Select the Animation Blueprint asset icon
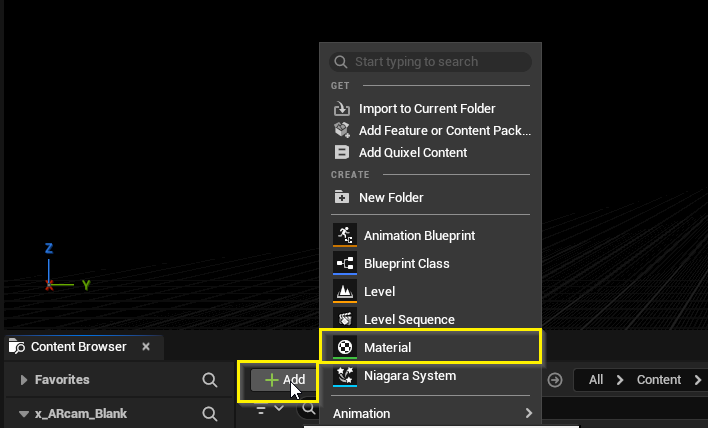The width and height of the screenshot is (708, 428). click(x=344, y=236)
